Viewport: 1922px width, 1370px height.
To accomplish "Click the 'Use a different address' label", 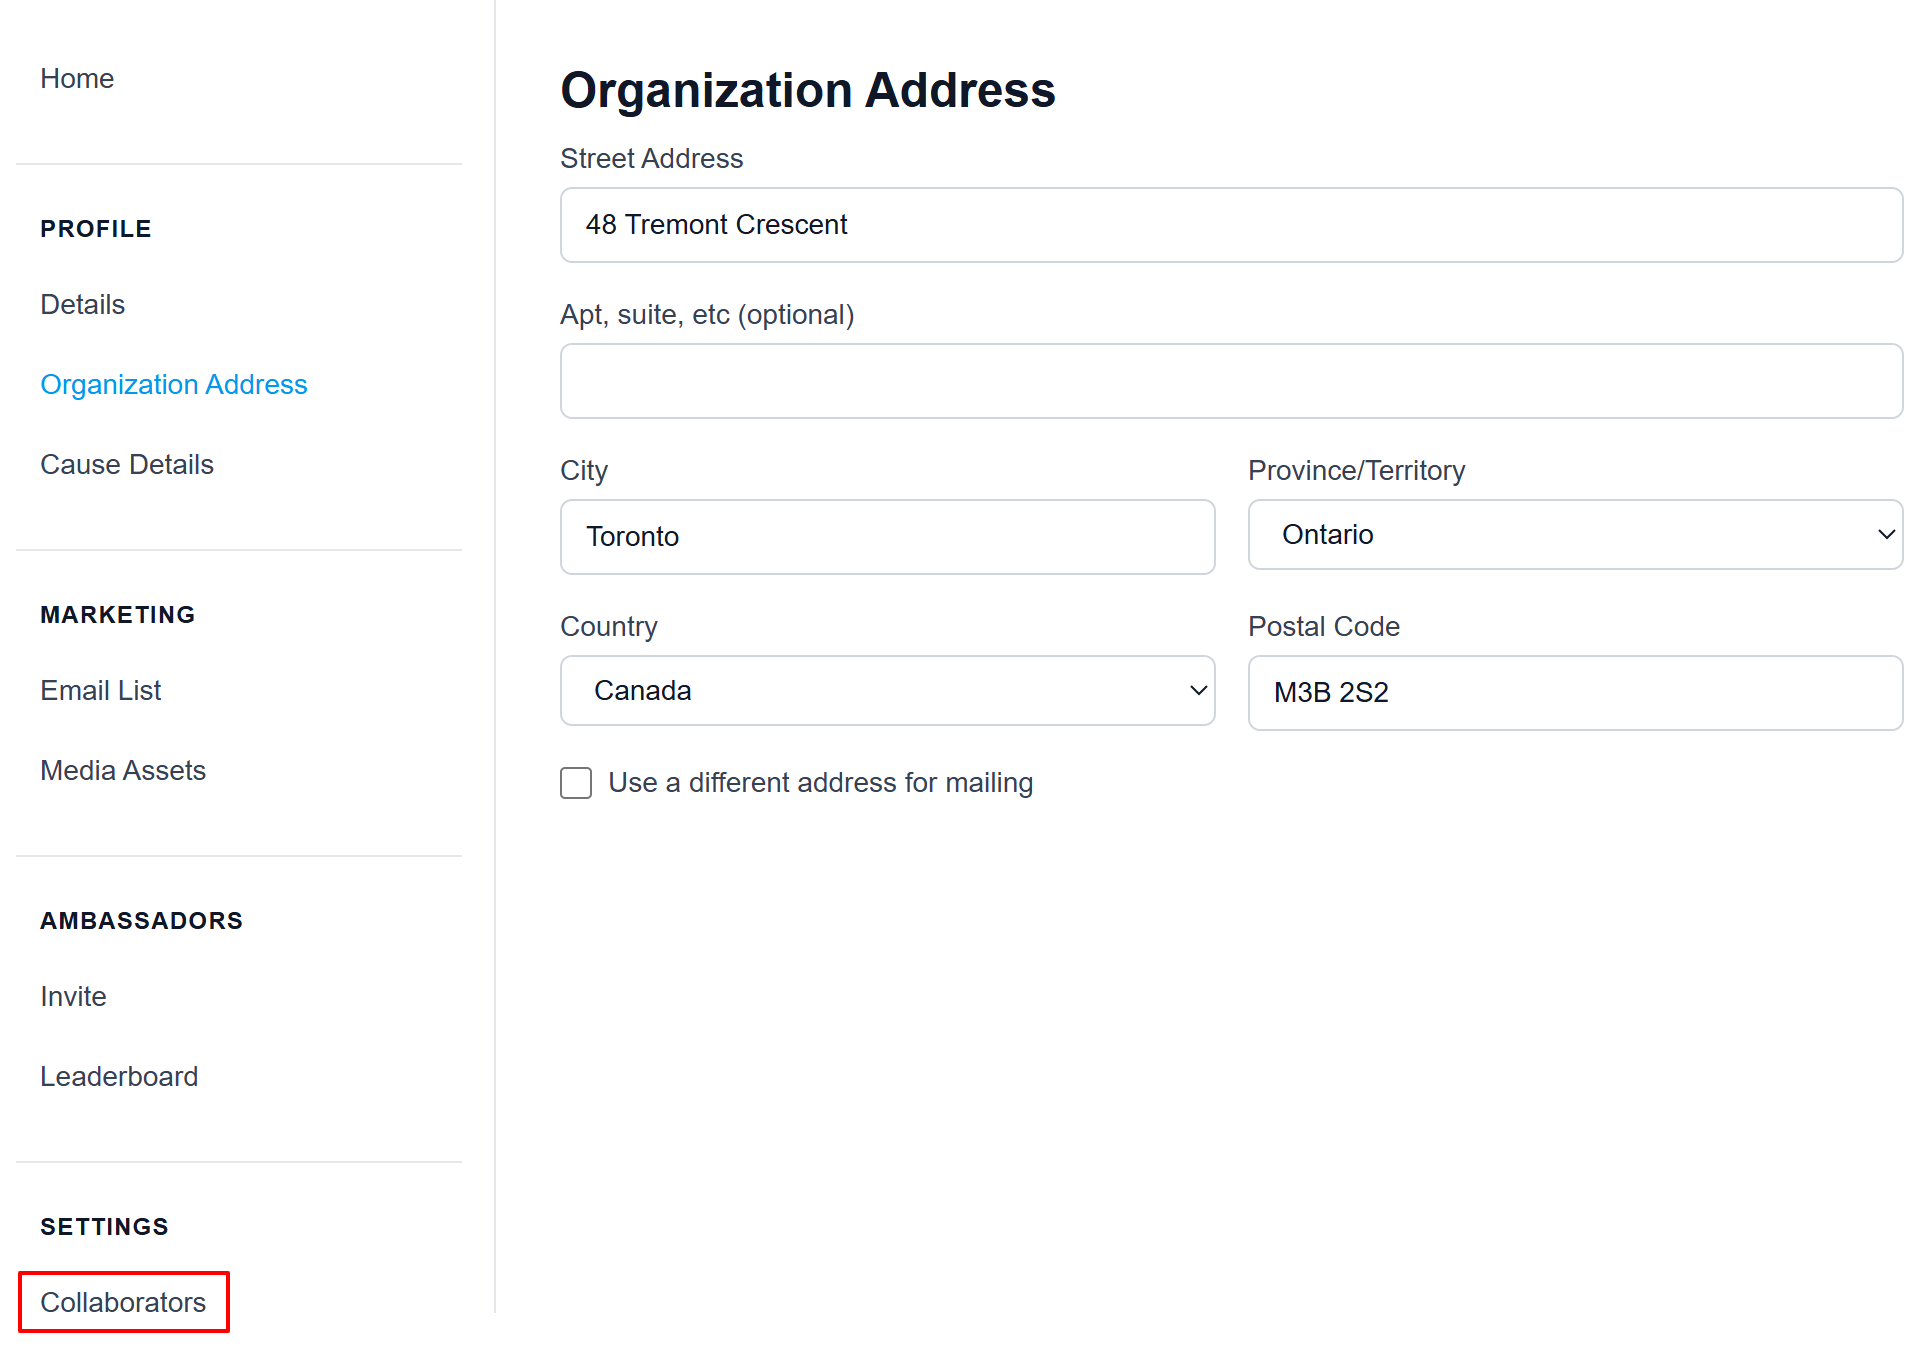I will [820, 782].
